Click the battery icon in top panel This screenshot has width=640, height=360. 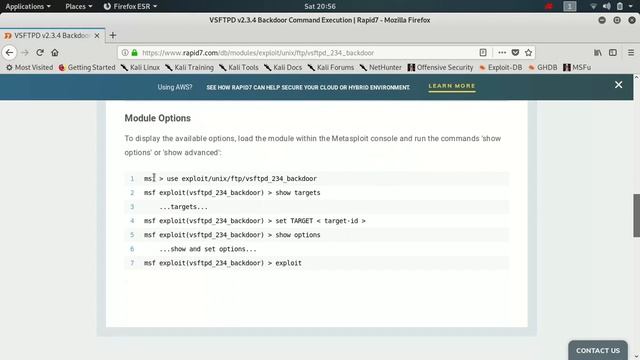tap(620, 6)
